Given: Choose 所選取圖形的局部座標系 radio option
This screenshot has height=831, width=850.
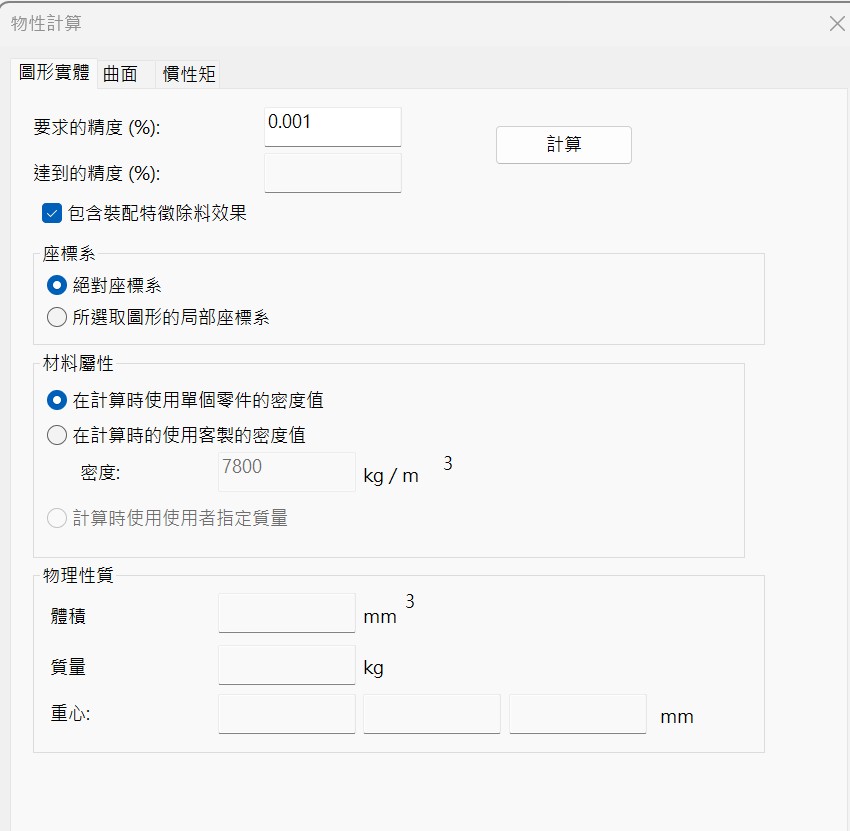Looking at the screenshot, I should pos(57,318).
